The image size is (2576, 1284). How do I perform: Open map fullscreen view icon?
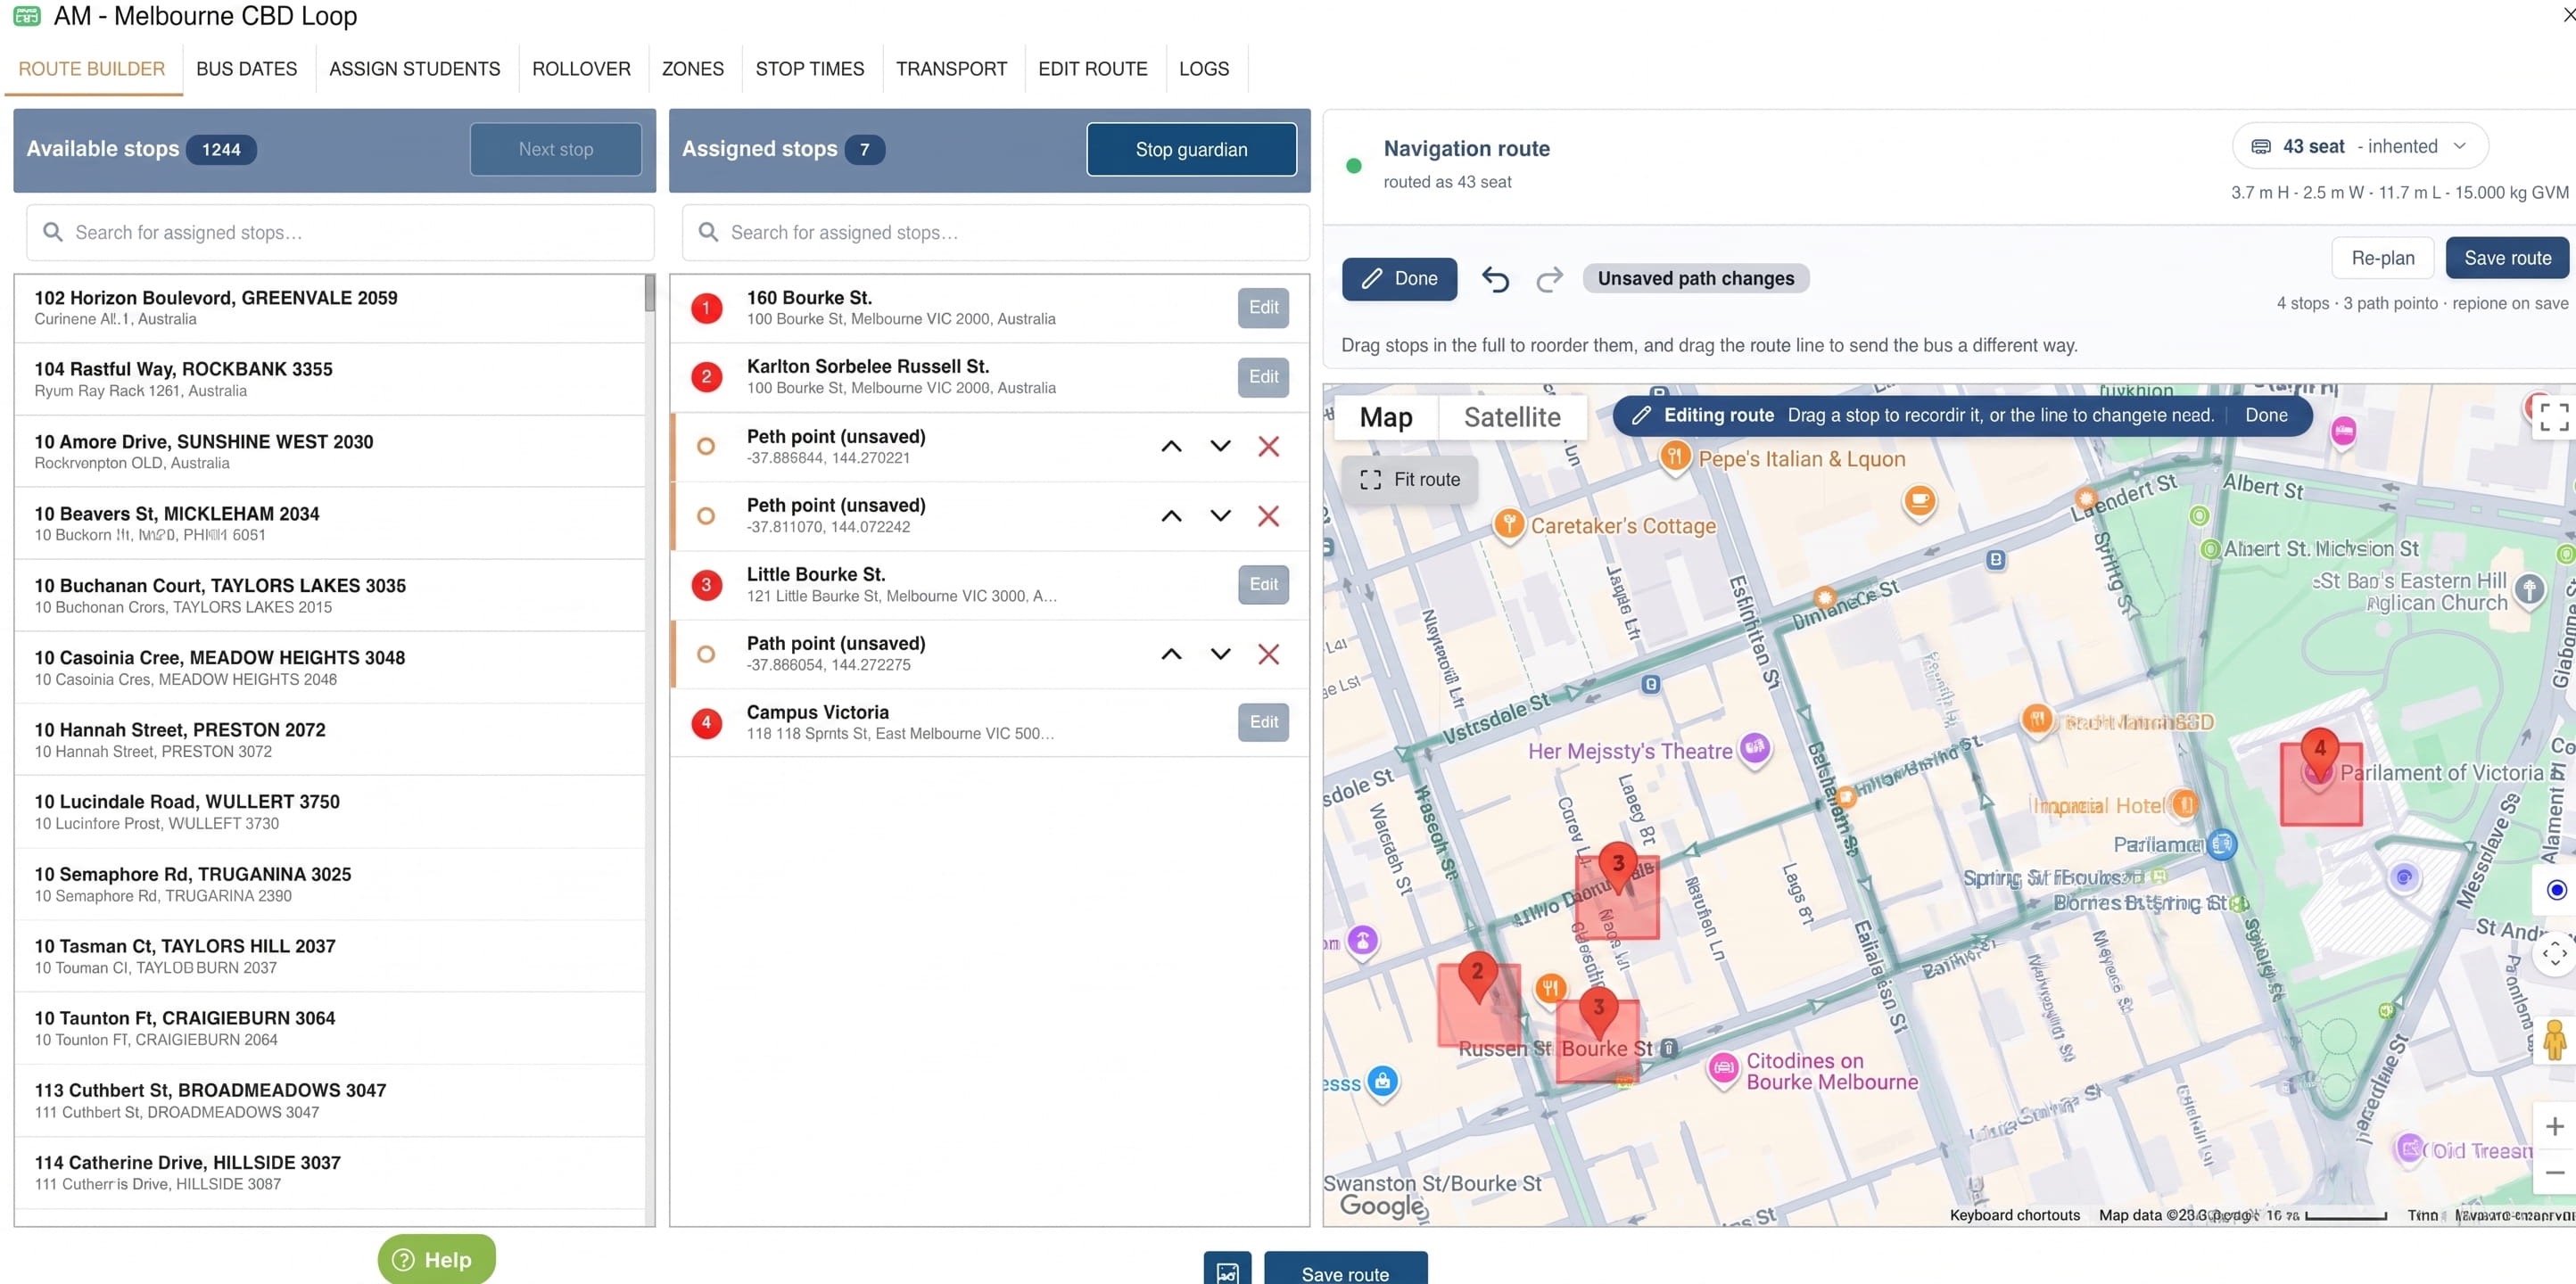pyautogui.click(x=2554, y=417)
